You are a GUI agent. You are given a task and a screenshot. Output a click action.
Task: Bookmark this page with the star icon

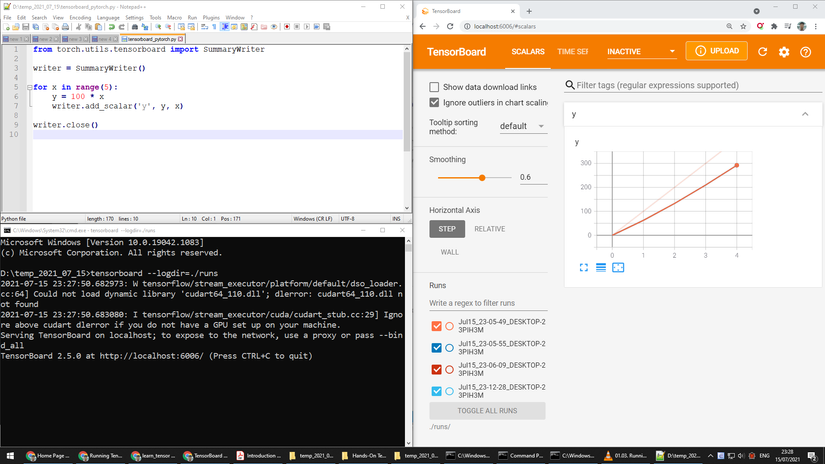(x=741, y=24)
